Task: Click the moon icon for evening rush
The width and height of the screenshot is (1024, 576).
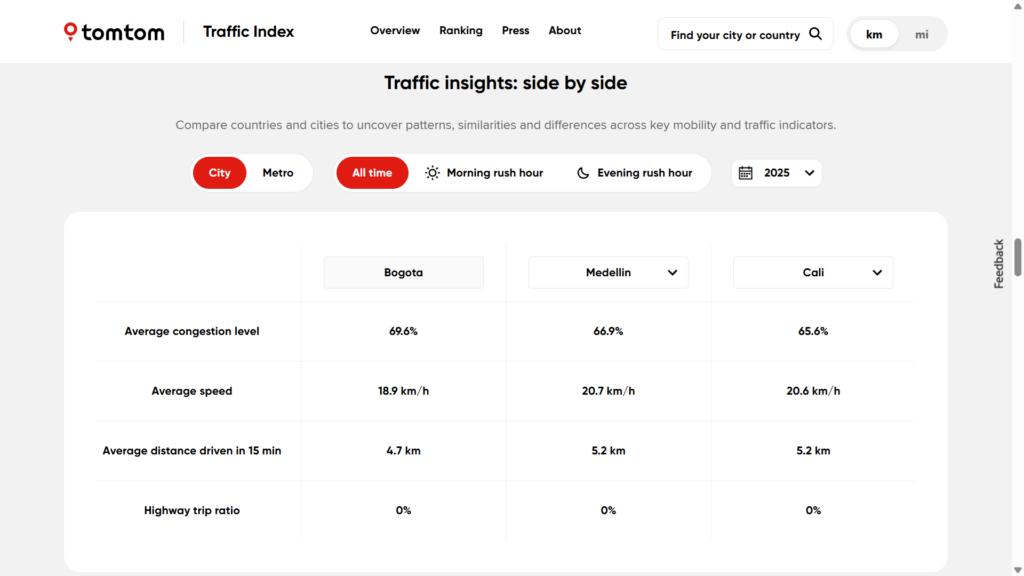Action: (583, 173)
